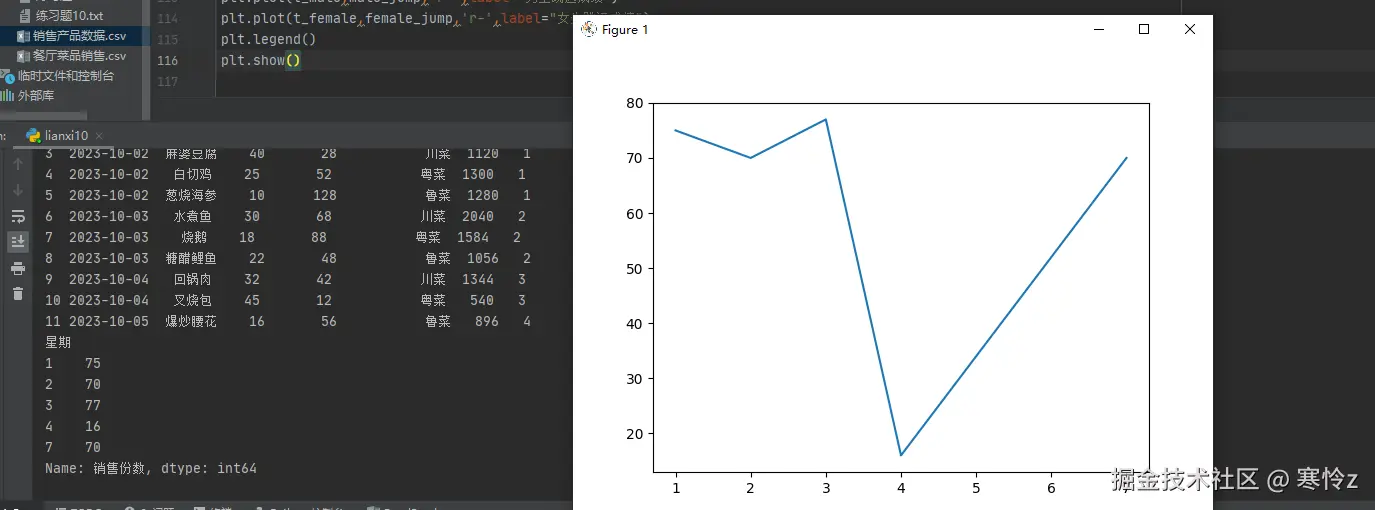Image resolution: width=1375 pixels, height=510 pixels.
Task: Click total 1584 in the 烧鹅 row
Action: [473, 238]
